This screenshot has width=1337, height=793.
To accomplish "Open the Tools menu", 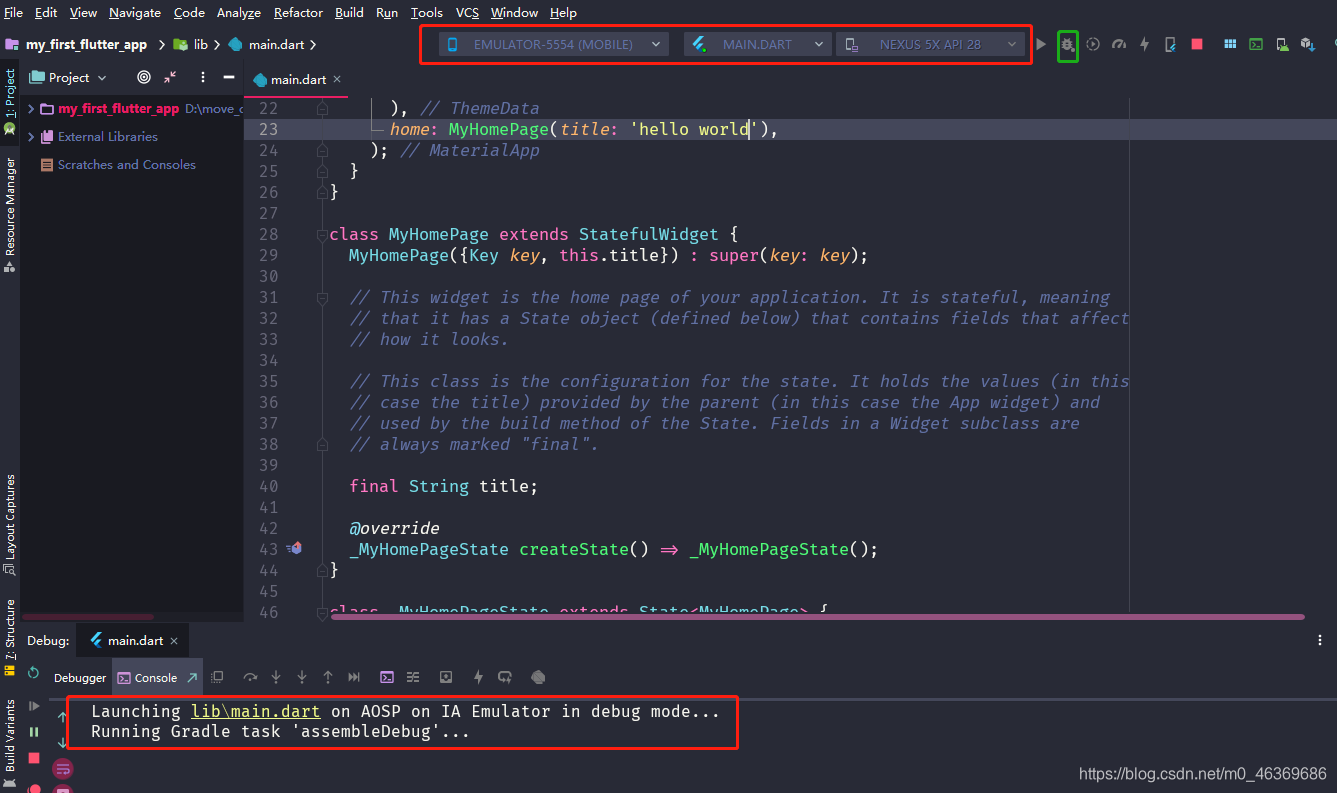I will pyautogui.click(x=426, y=12).
